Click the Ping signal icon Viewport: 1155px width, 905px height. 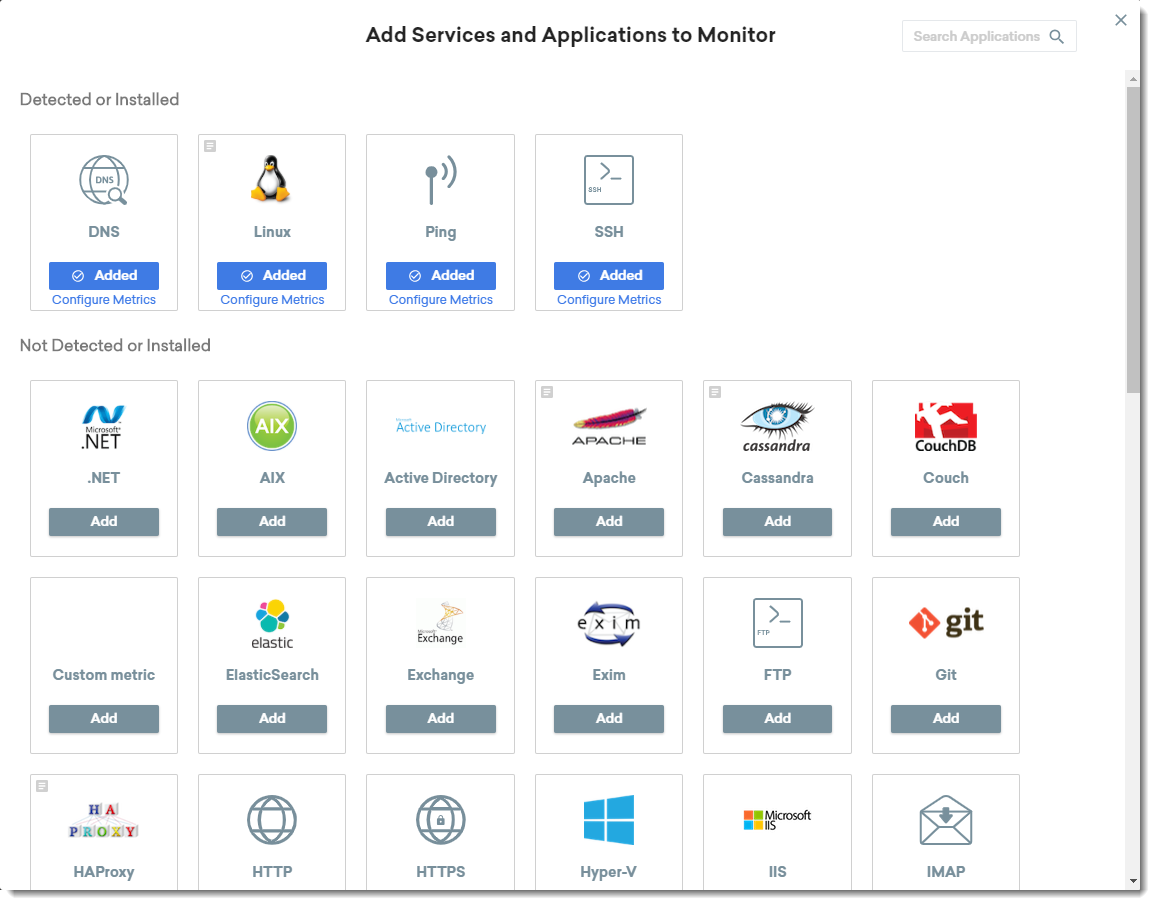[x=440, y=180]
